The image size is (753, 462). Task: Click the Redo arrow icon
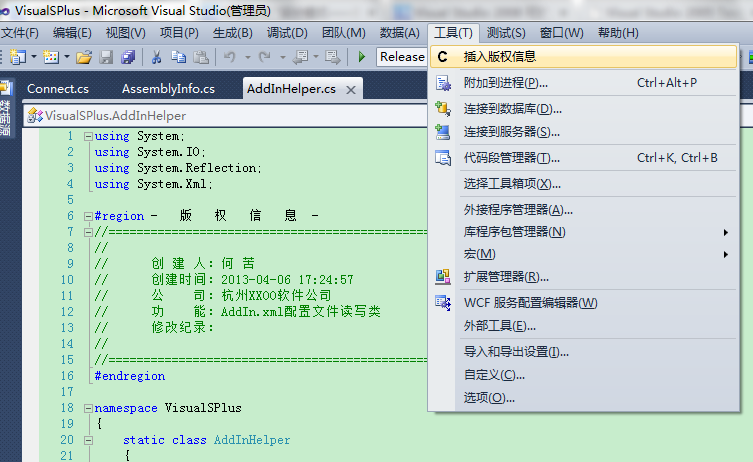[x=265, y=58]
